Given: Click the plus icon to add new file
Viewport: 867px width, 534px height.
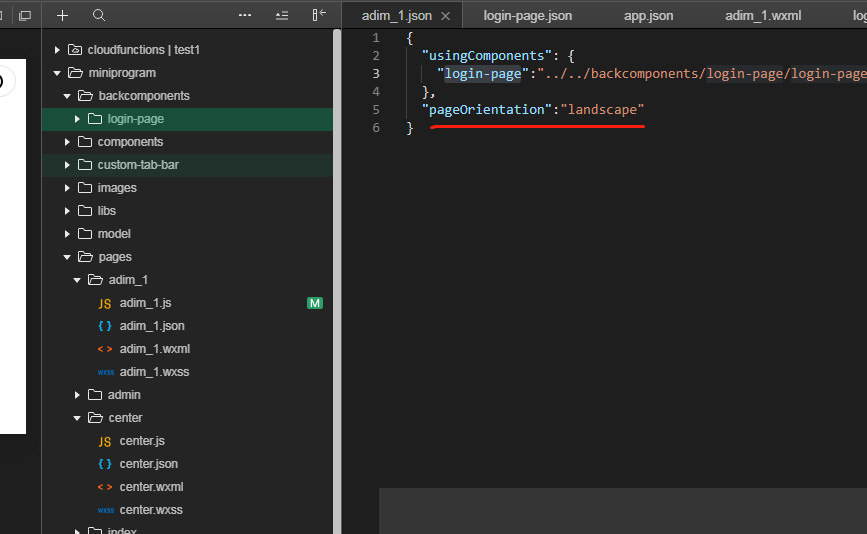Looking at the screenshot, I should pos(63,16).
